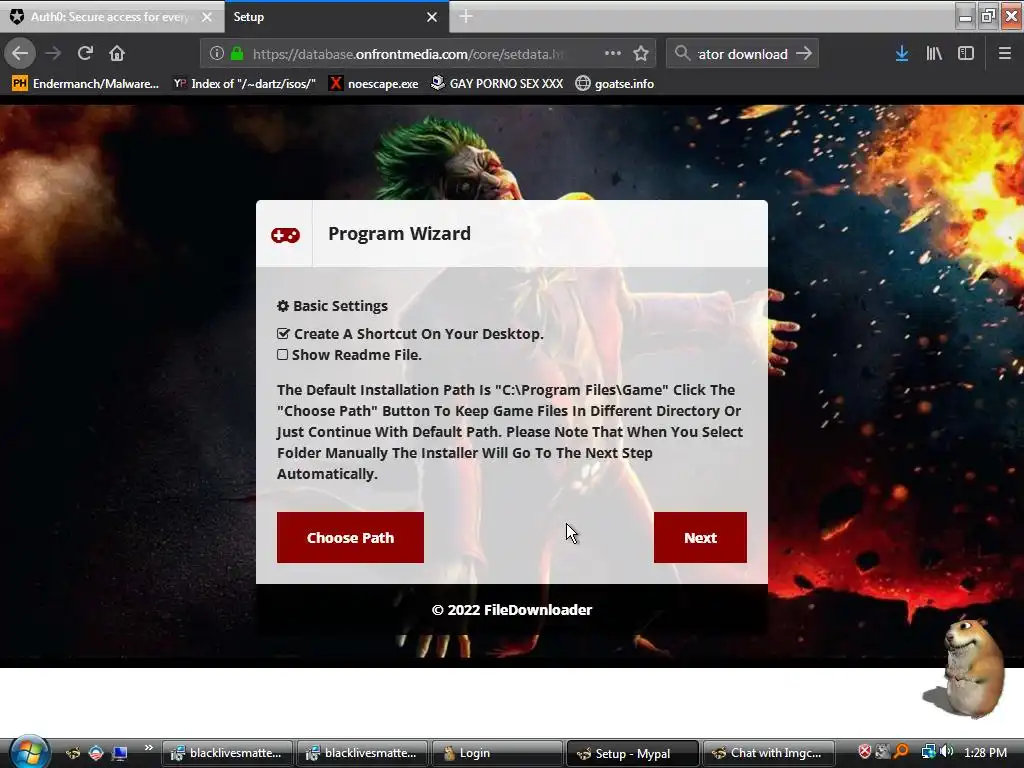
Task: Restore down the browser window
Action: pos(988,16)
